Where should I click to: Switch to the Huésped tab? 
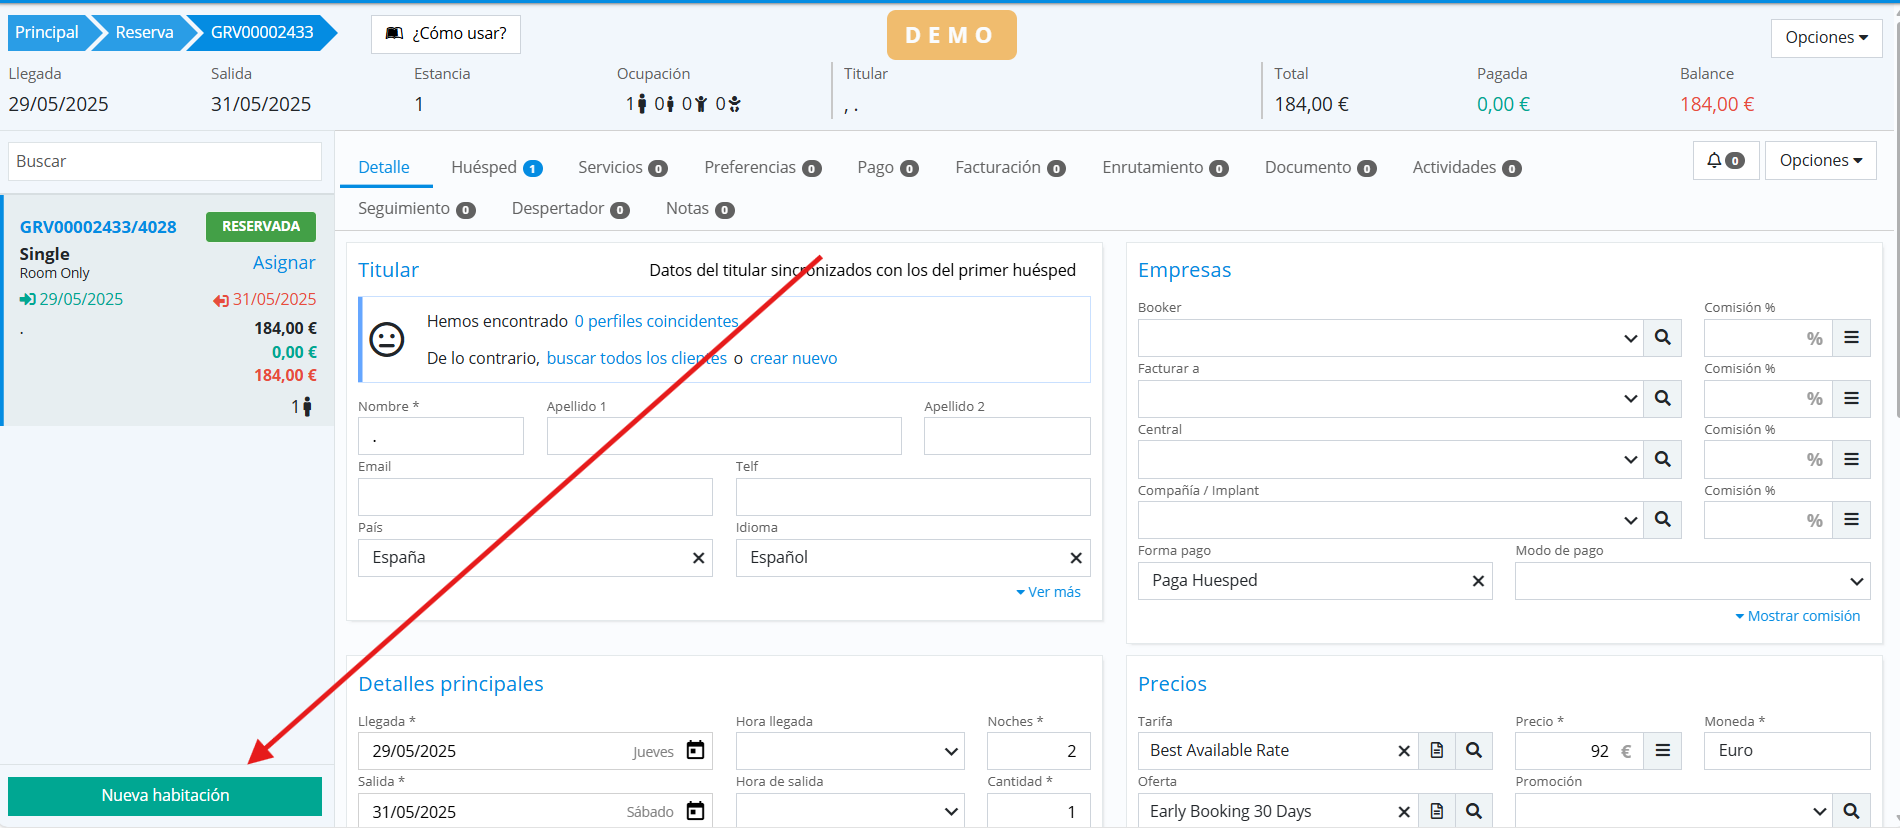[495, 167]
